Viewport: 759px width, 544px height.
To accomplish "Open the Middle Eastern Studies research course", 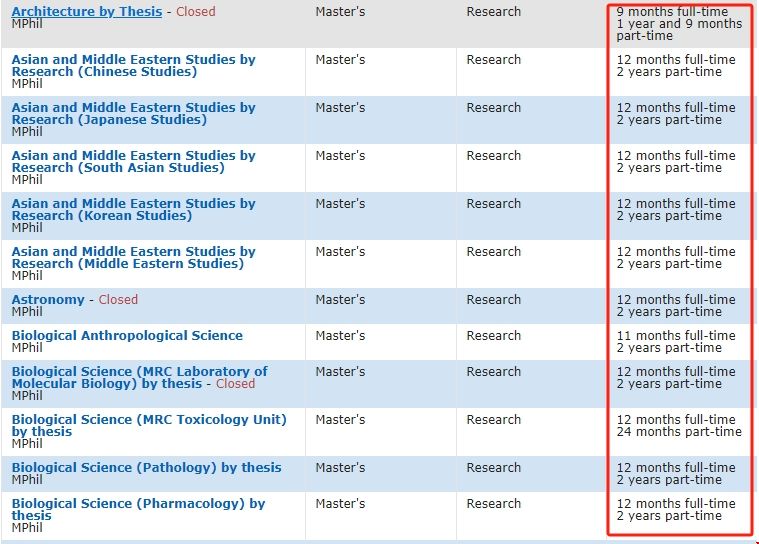I will click(x=133, y=258).
